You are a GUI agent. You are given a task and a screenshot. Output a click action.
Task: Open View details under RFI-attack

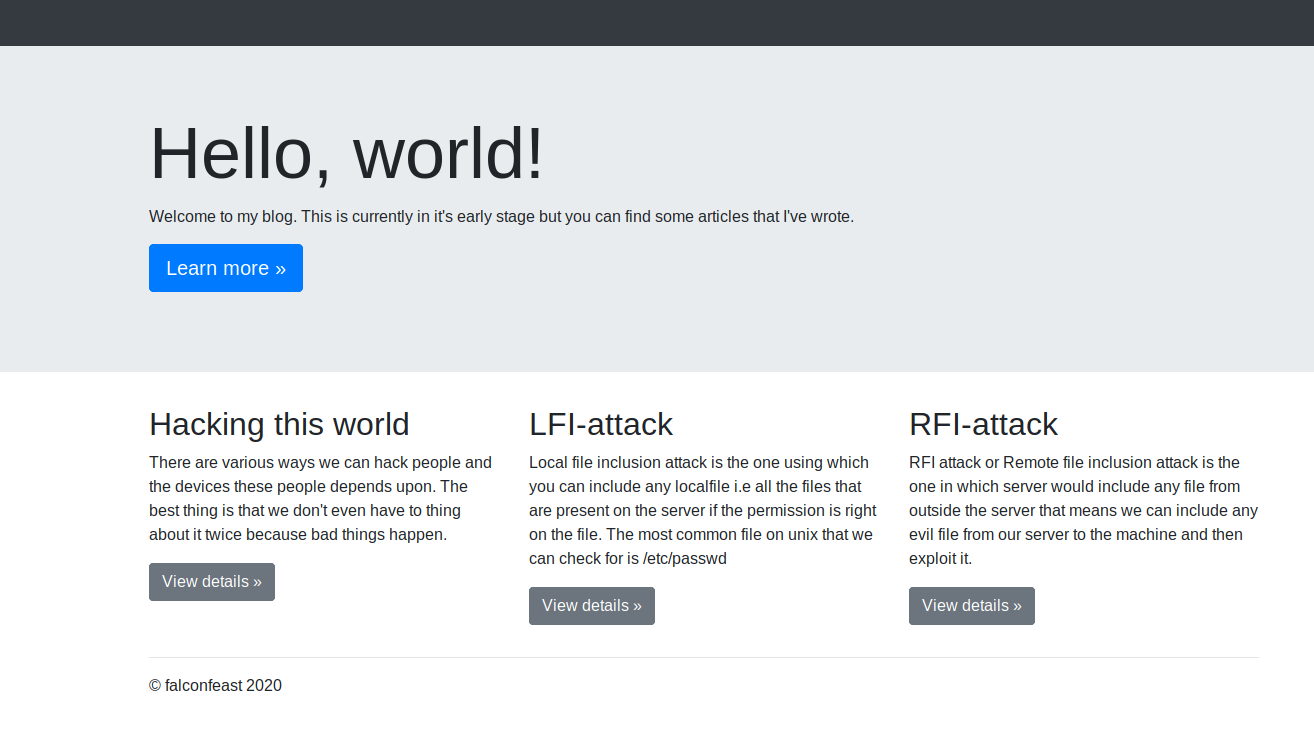(972, 606)
